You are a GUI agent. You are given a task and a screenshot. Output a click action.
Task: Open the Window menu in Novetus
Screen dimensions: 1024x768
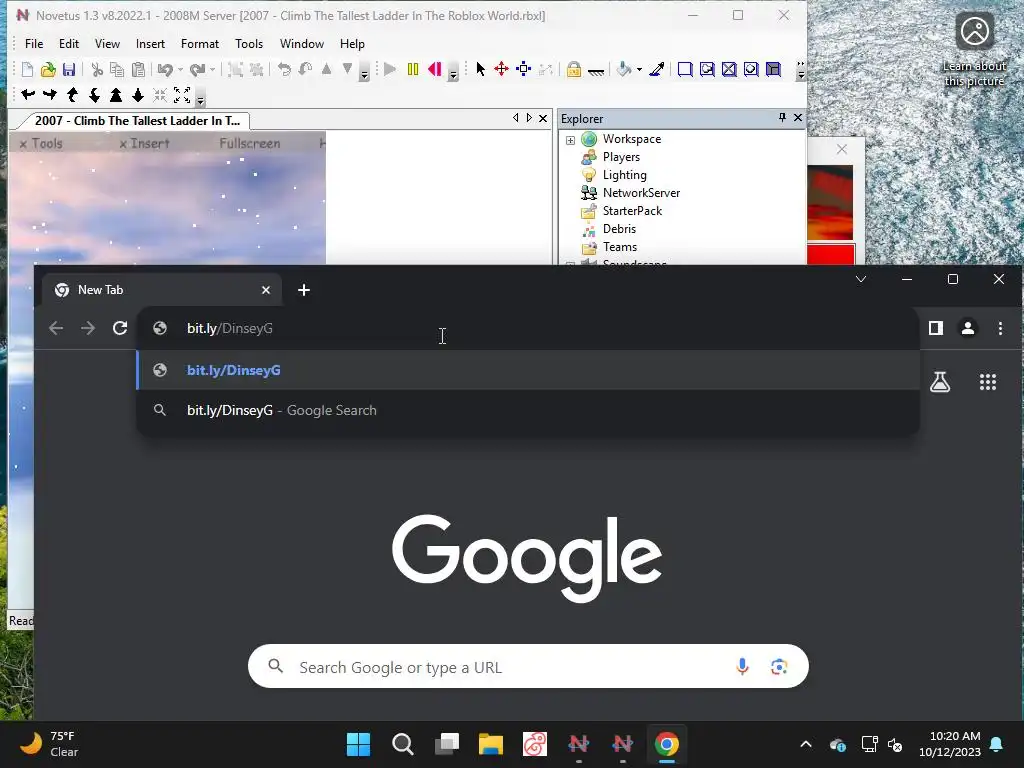[302, 44]
